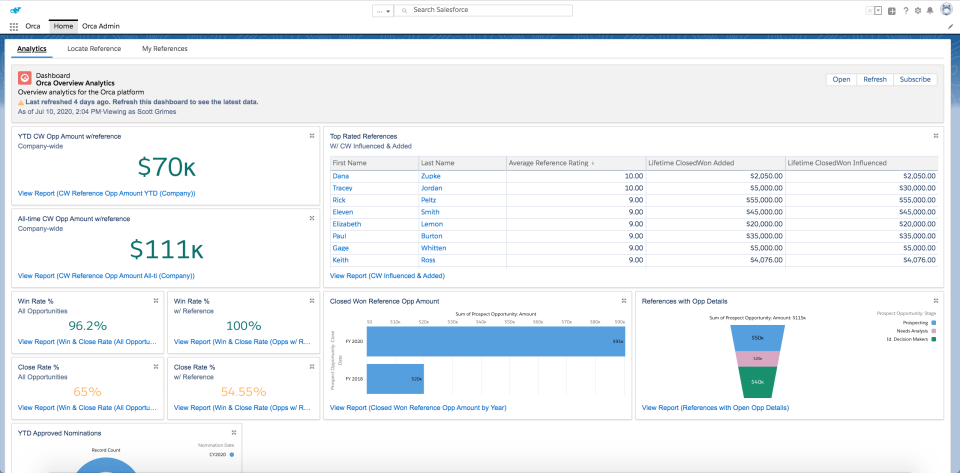Expand the All-time CW Opp Amount widget
Screen dimensions: 960x473
coord(312,218)
